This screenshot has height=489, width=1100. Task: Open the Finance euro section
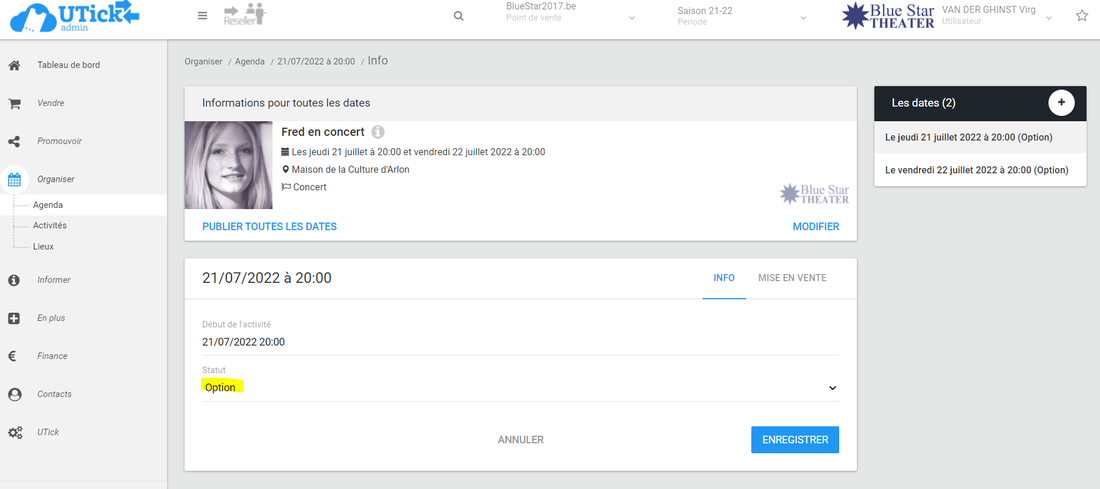click(52, 356)
